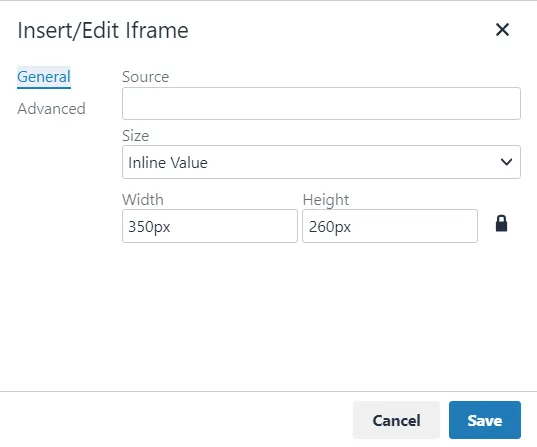Save the iframe settings
Viewport: 537px width, 447px height.
pyautogui.click(x=485, y=420)
